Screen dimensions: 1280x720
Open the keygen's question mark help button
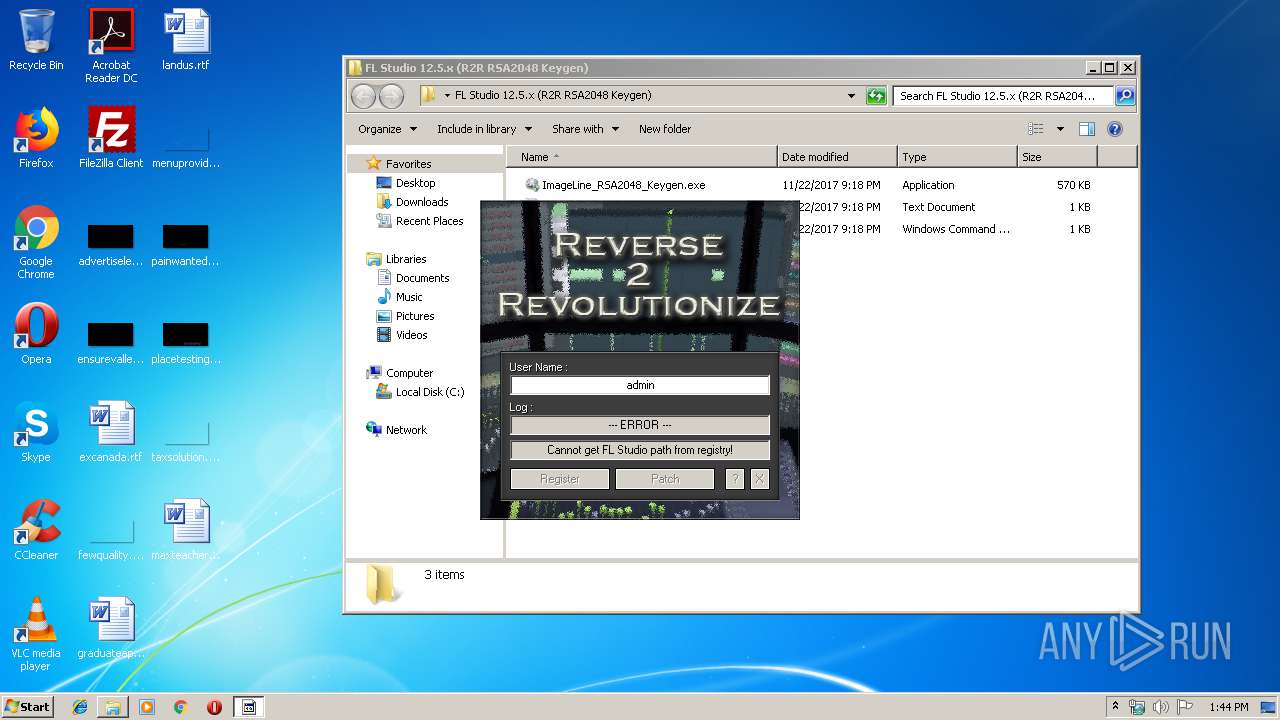click(735, 479)
